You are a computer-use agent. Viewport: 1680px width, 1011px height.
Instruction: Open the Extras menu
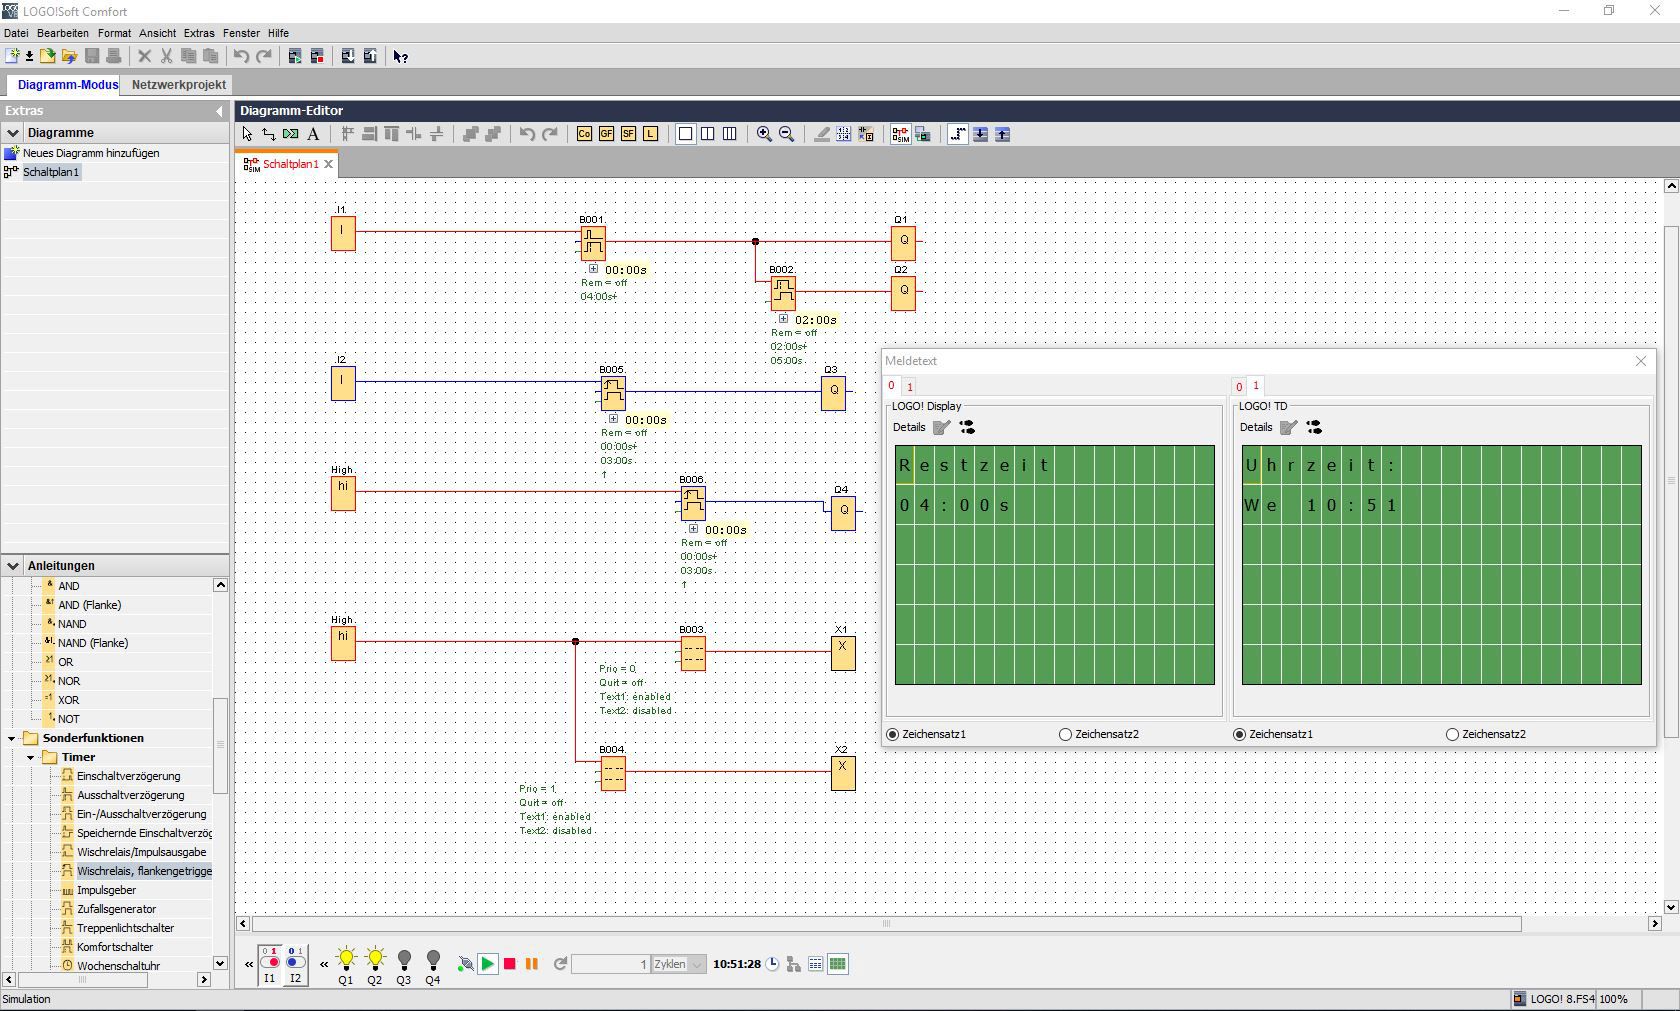click(x=199, y=33)
